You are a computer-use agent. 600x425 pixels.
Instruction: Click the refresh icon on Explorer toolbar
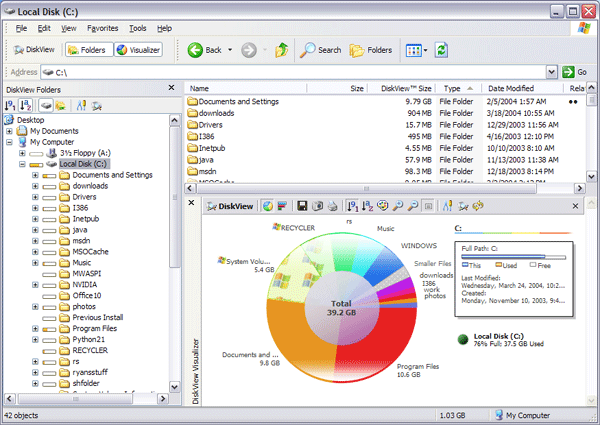coord(441,50)
